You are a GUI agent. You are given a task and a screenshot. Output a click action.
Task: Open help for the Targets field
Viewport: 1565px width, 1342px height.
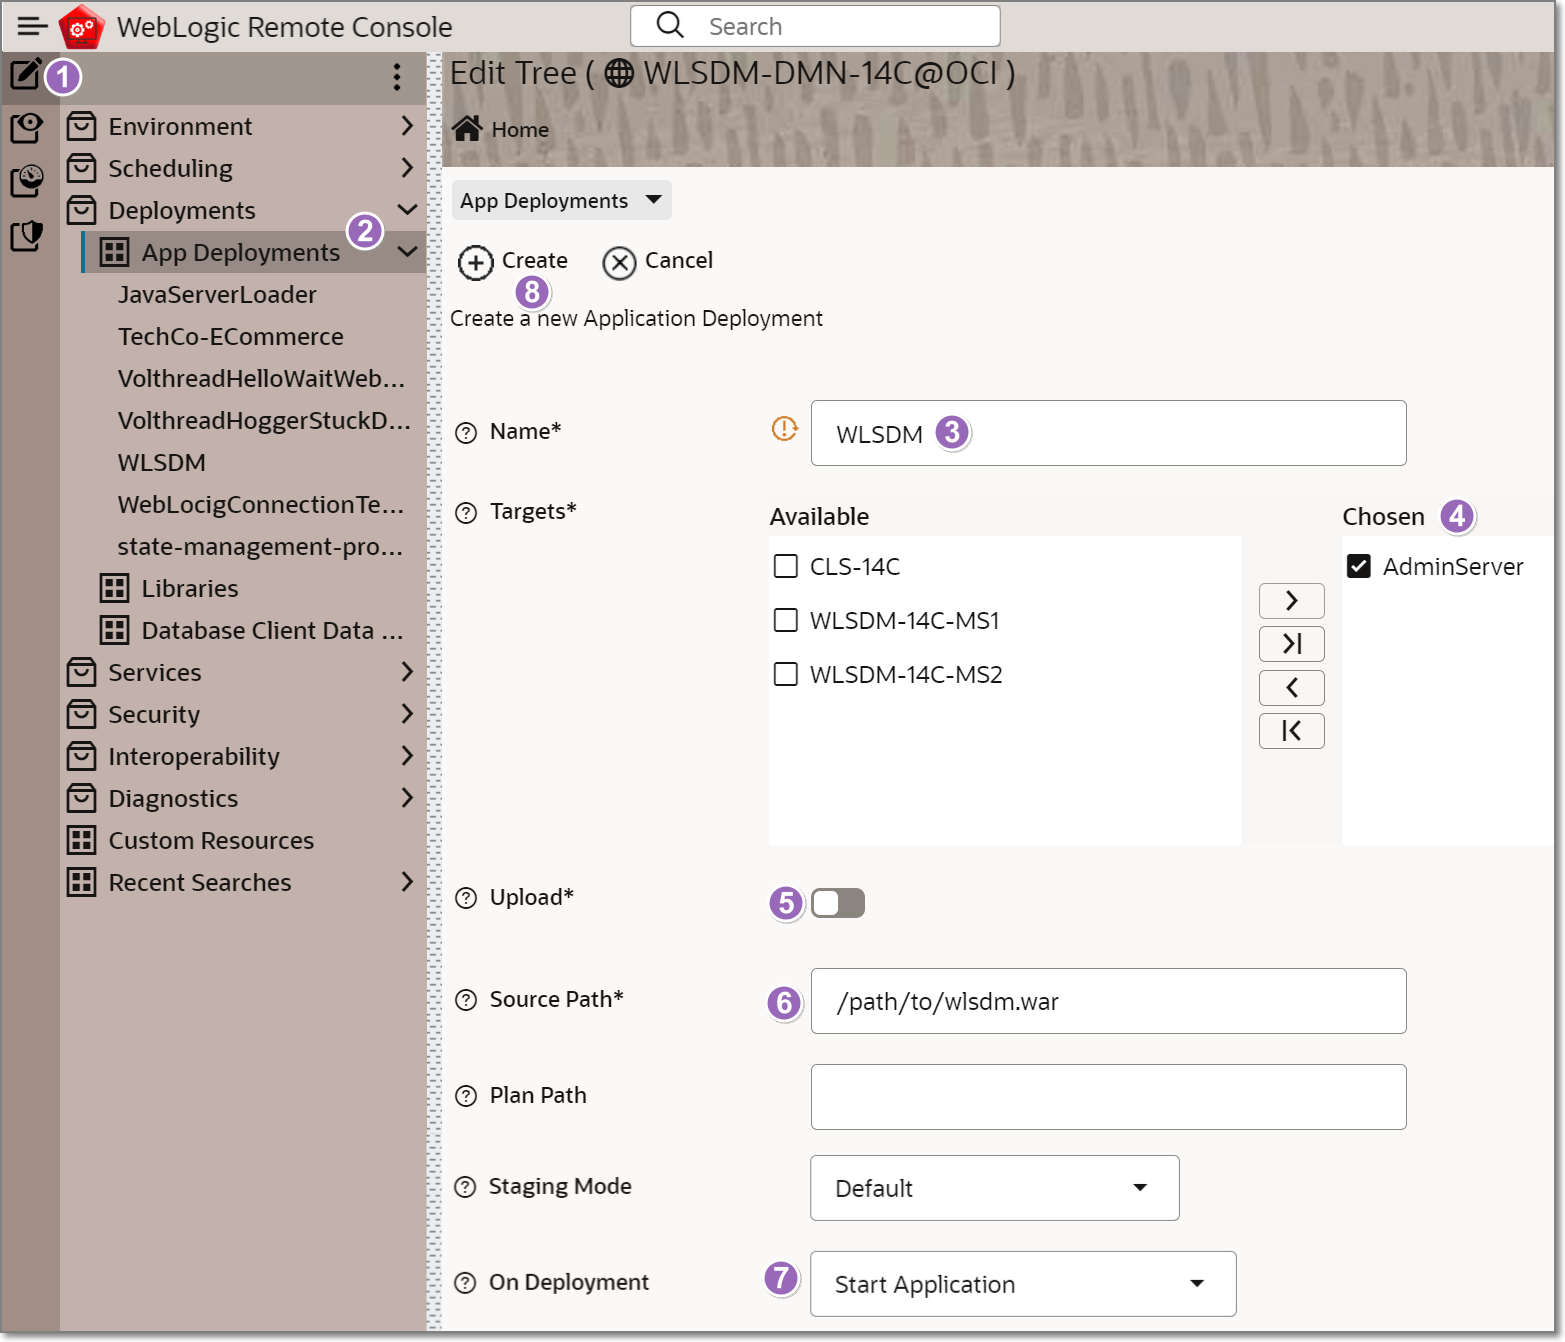coord(466,513)
